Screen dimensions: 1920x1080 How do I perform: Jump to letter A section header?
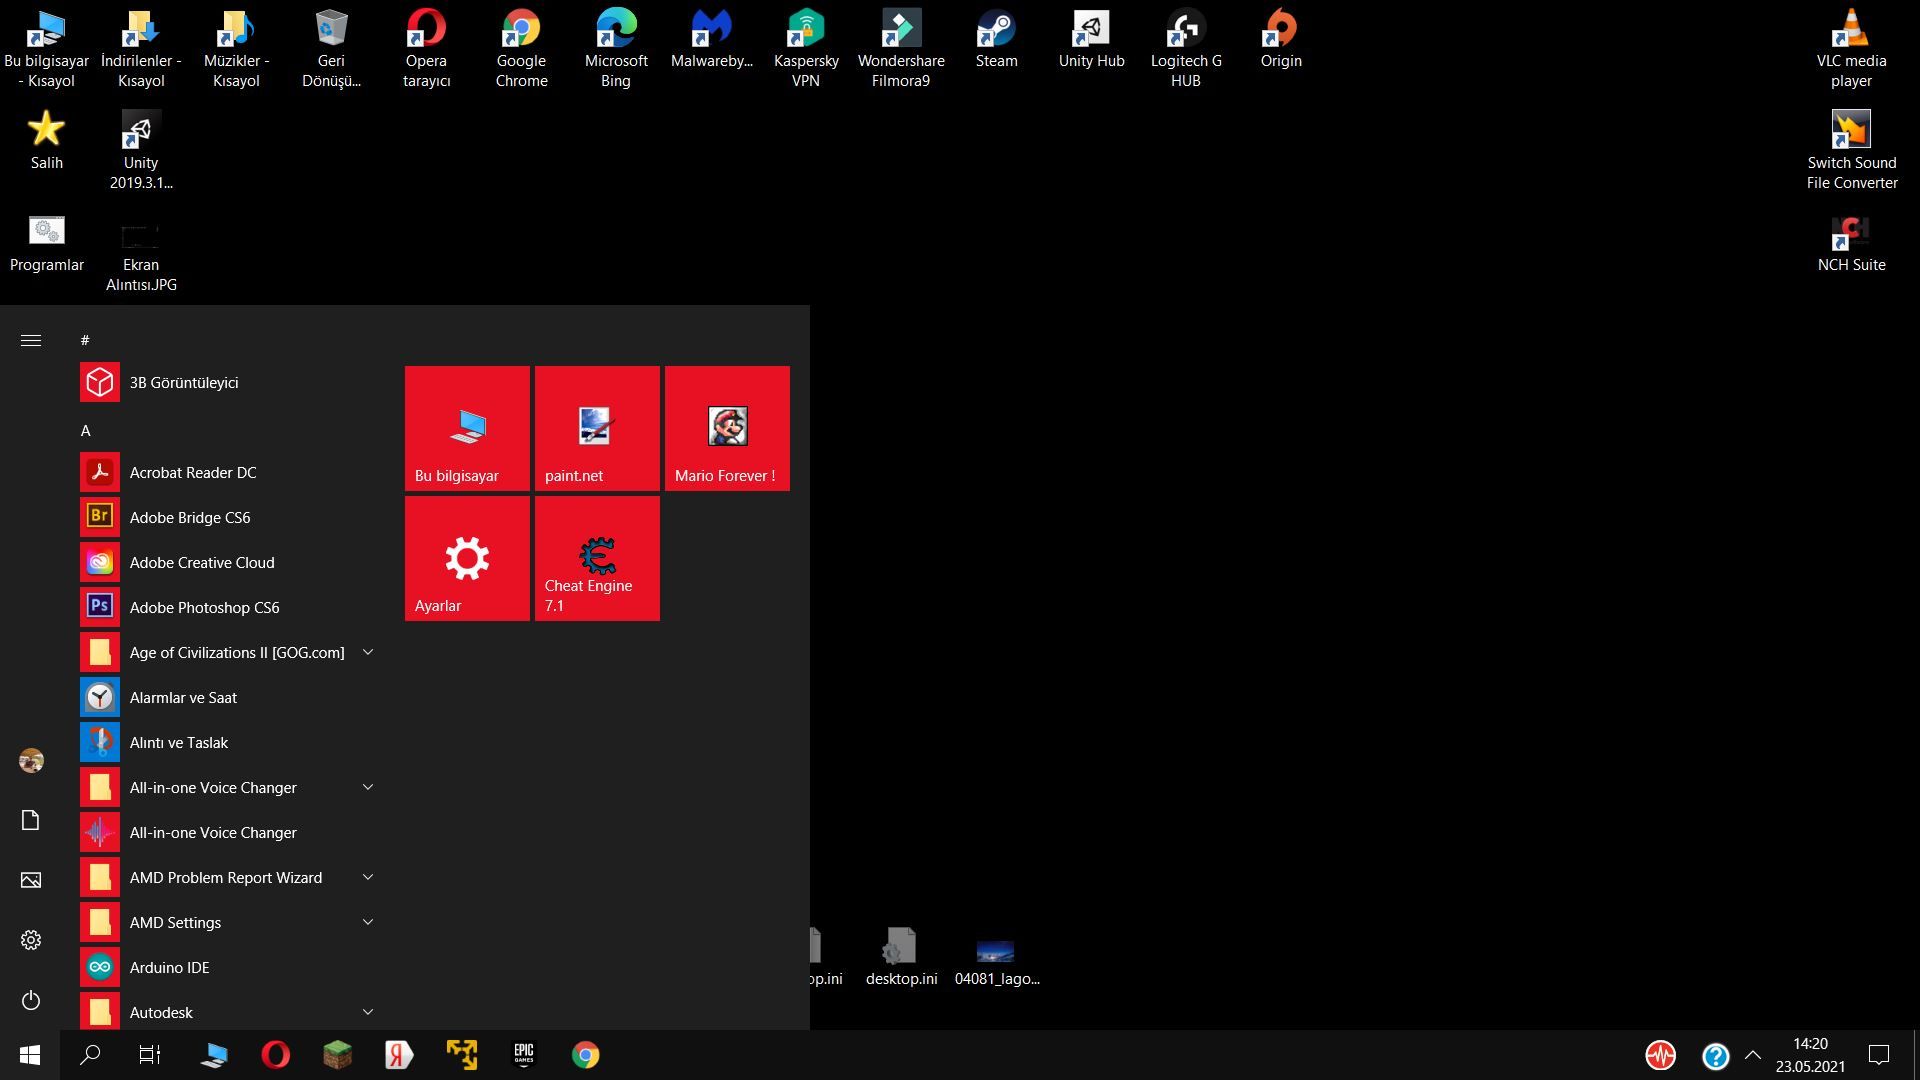coord(86,430)
